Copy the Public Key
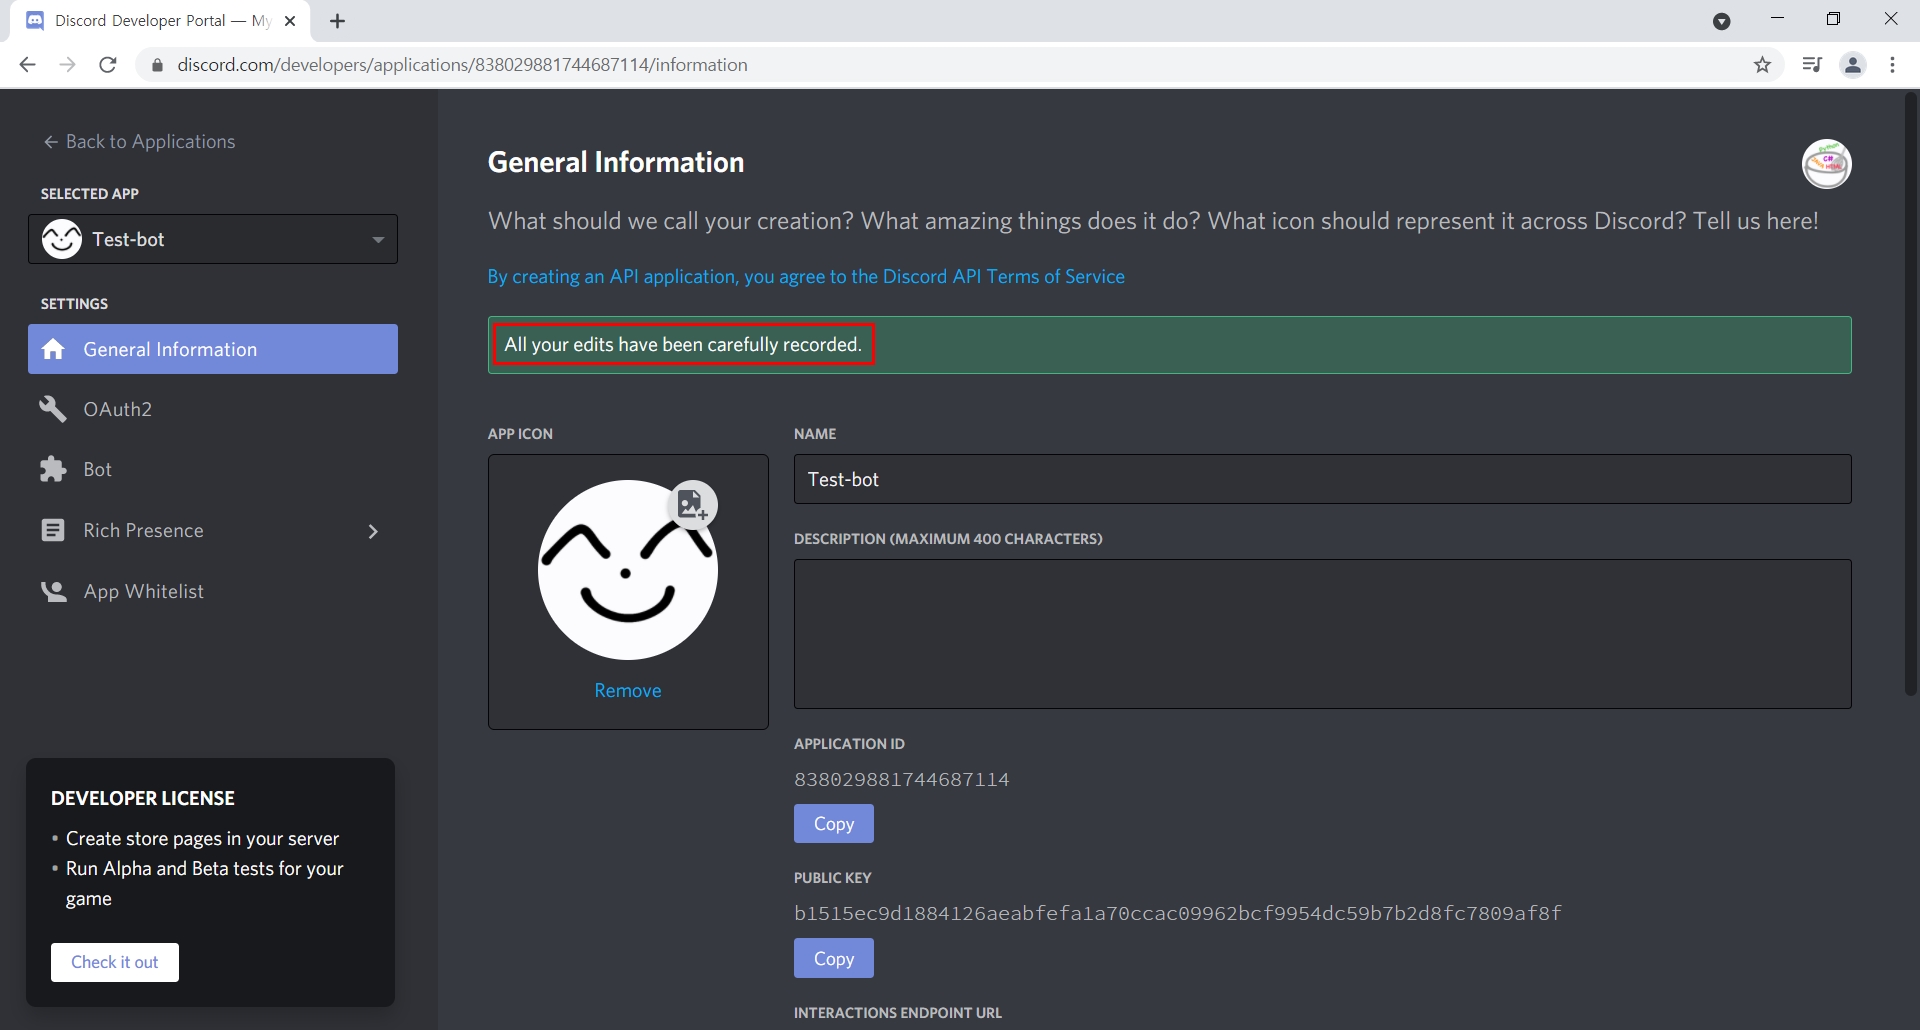 [x=834, y=958]
